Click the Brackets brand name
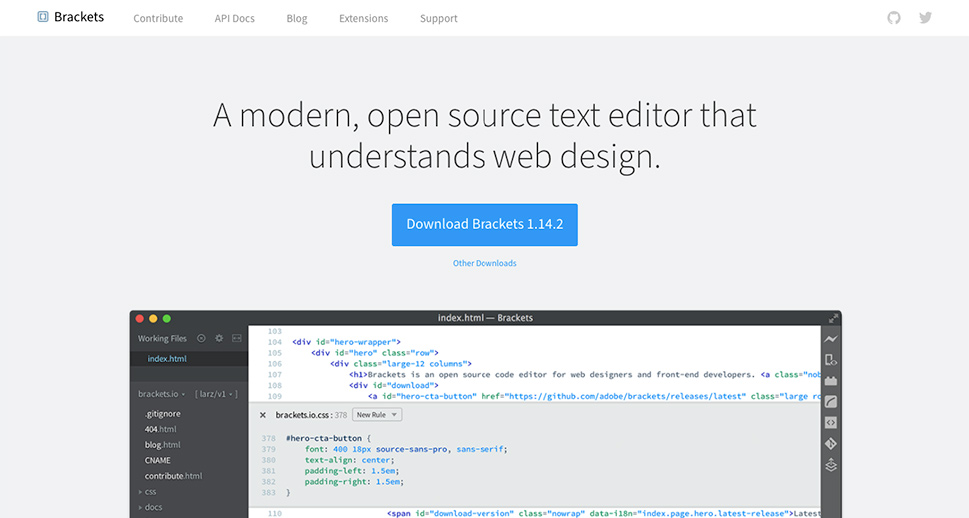The height and width of the screenshot is (518, 969). click(79, 17)
